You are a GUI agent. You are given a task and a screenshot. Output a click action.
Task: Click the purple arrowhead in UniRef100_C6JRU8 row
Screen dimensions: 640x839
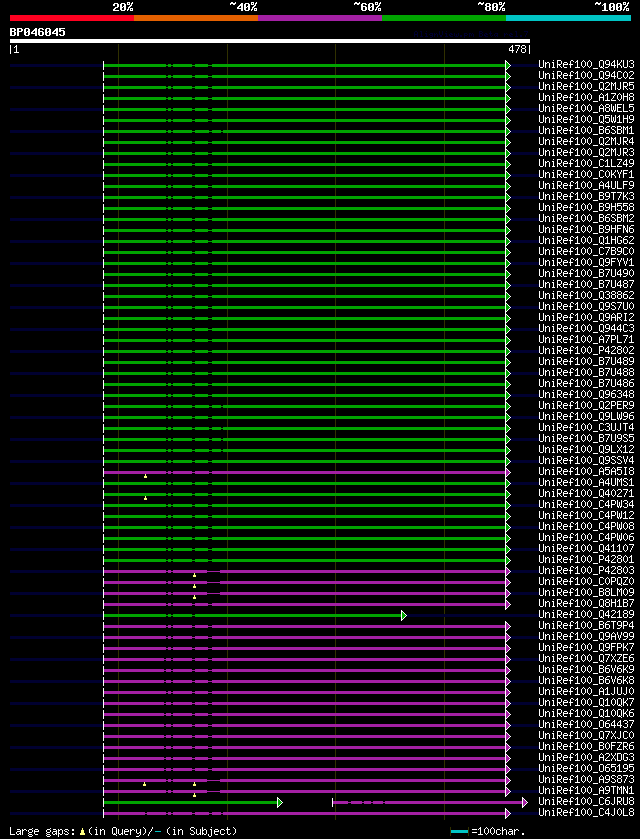525,802
